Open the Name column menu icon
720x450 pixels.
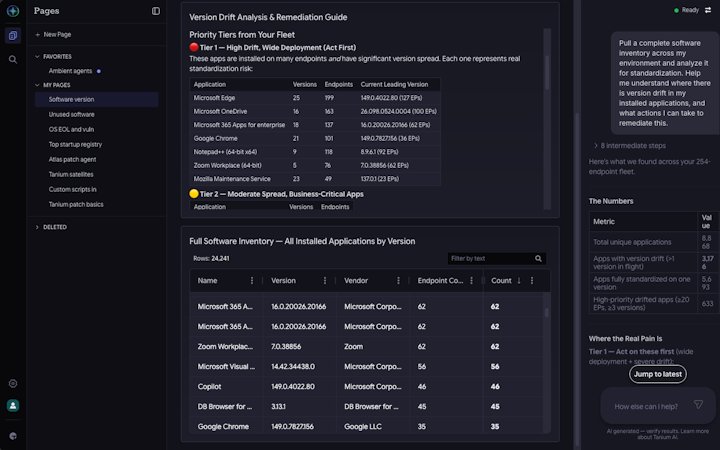click(x=252, y=281)
